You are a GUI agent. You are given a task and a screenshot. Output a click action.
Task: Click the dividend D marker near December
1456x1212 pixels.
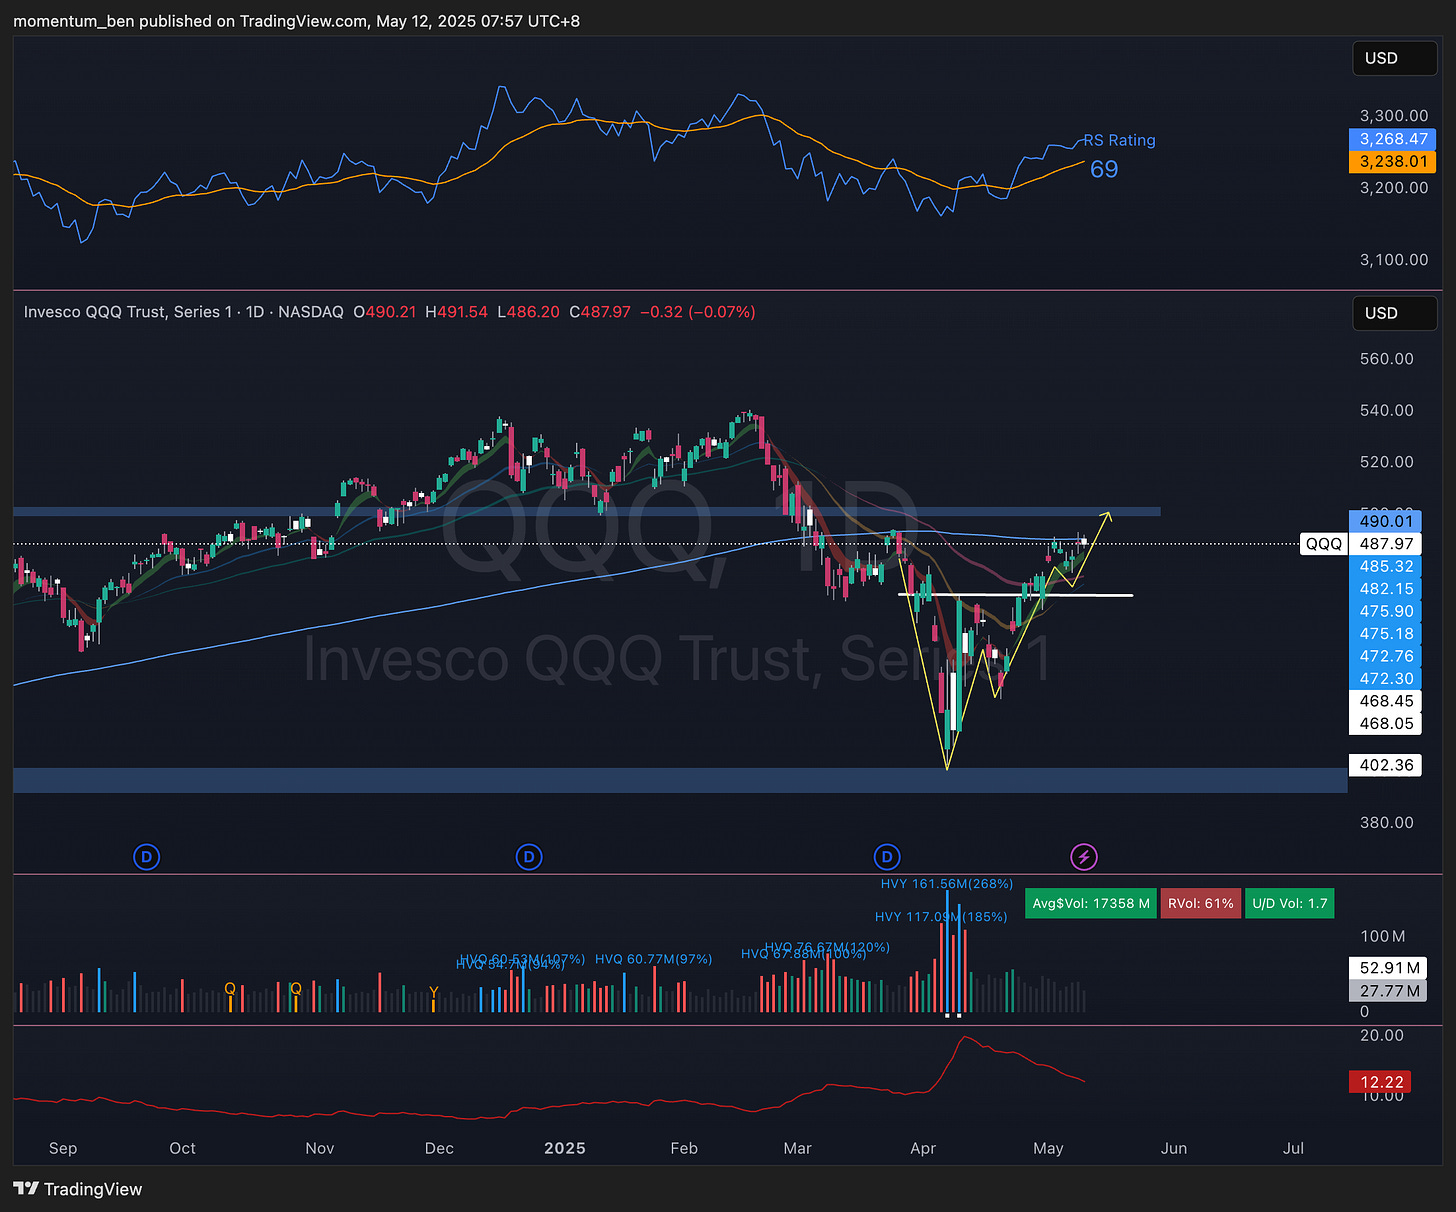(x=529, y=857)
